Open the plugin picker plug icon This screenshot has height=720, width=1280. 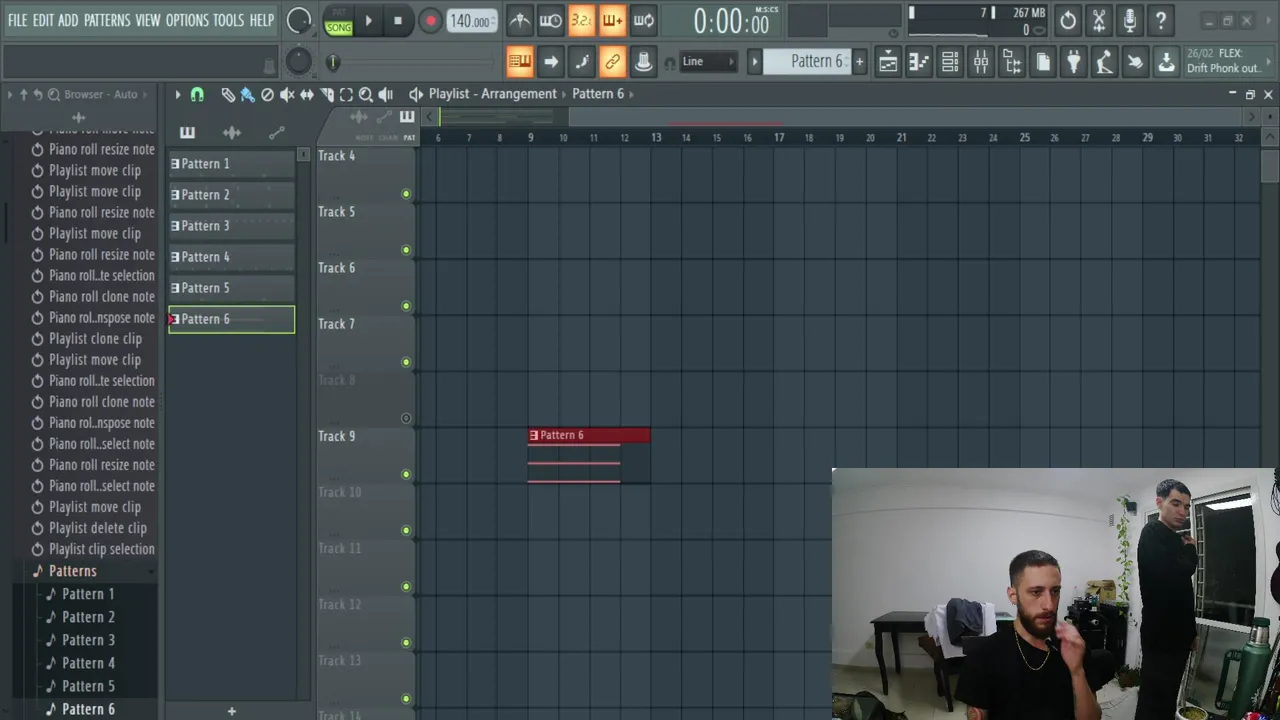pyautogui.click(x=1073, y=62)
